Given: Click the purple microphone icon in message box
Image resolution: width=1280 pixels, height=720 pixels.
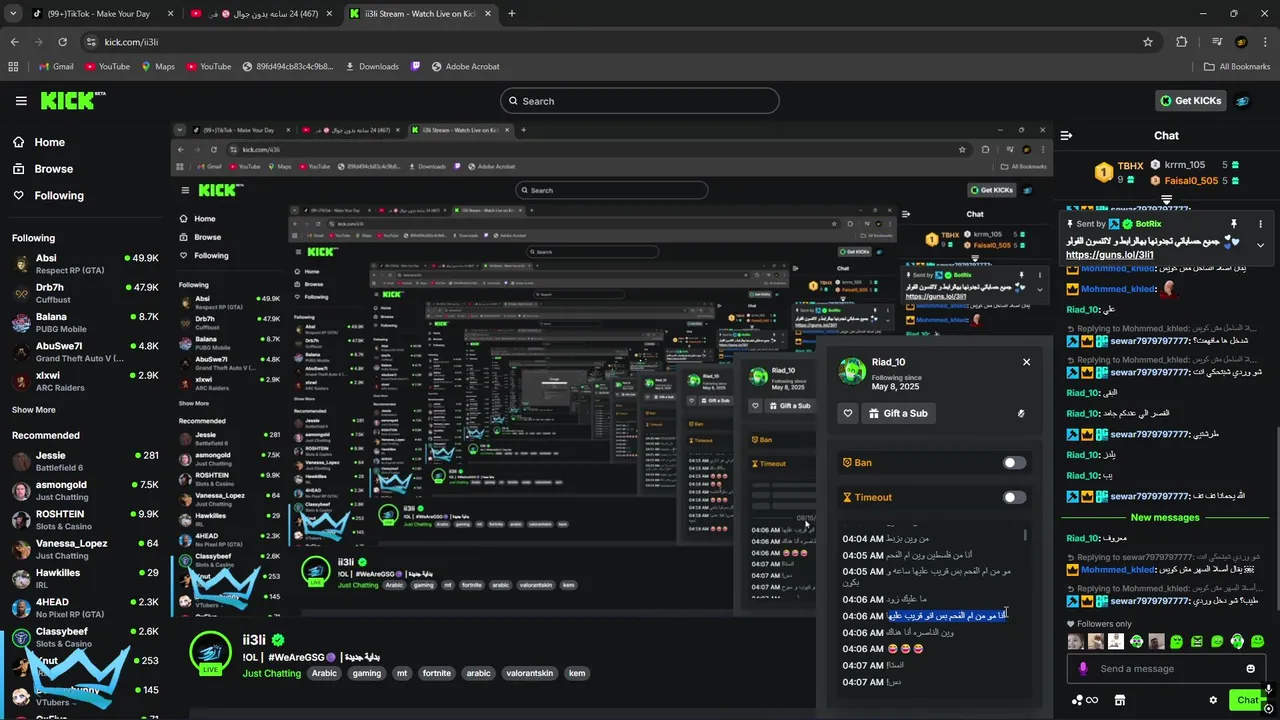Looking at the screenshot, I should (1082, 669).
